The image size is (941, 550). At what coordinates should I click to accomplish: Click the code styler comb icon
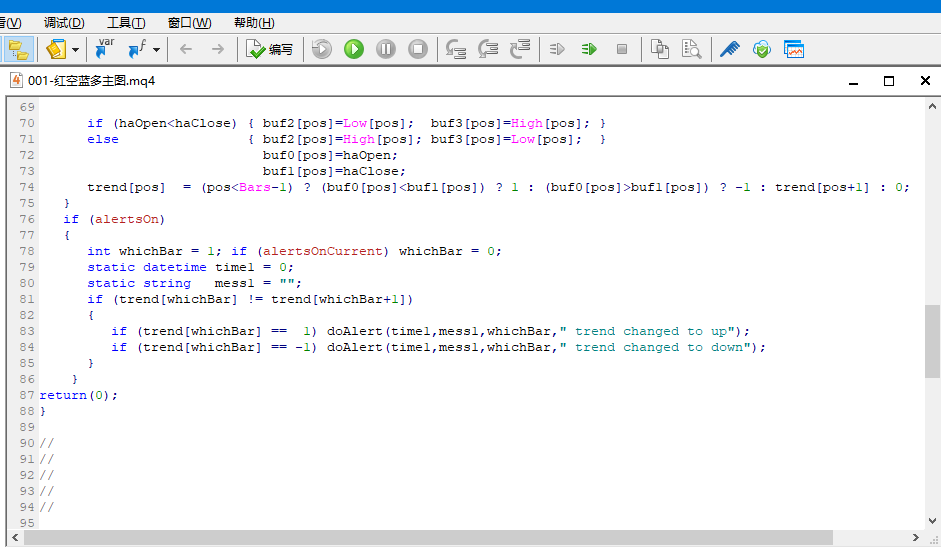[x=730, y=49]
